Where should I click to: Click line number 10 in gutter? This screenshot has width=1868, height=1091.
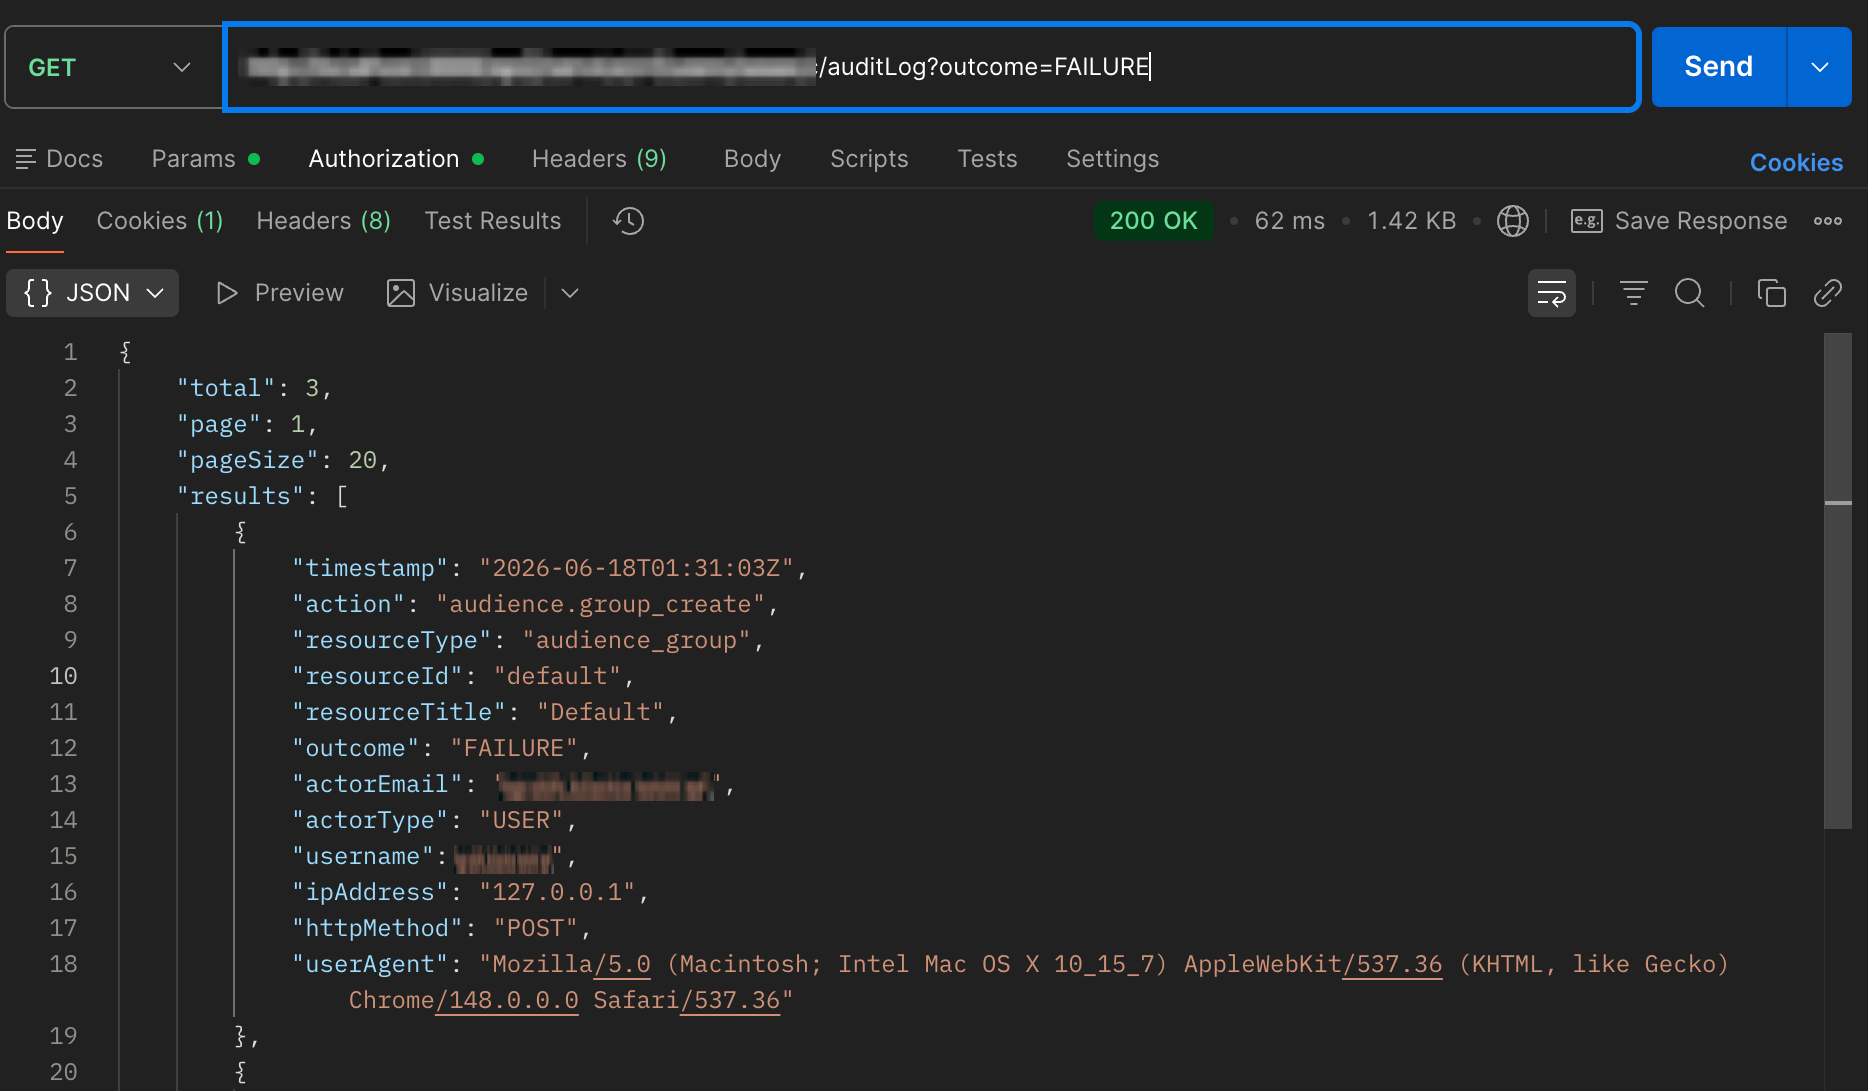point(63,676)
